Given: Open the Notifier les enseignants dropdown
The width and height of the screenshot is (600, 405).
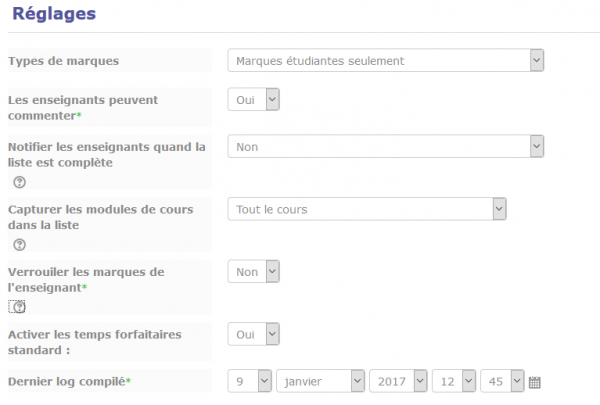Looking at the screenshot, I should [385, 147].
